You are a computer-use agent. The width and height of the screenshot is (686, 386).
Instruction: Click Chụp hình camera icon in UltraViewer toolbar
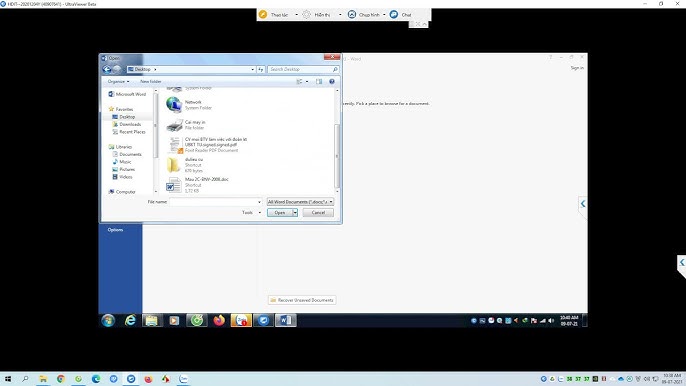(x=352, y=14)
